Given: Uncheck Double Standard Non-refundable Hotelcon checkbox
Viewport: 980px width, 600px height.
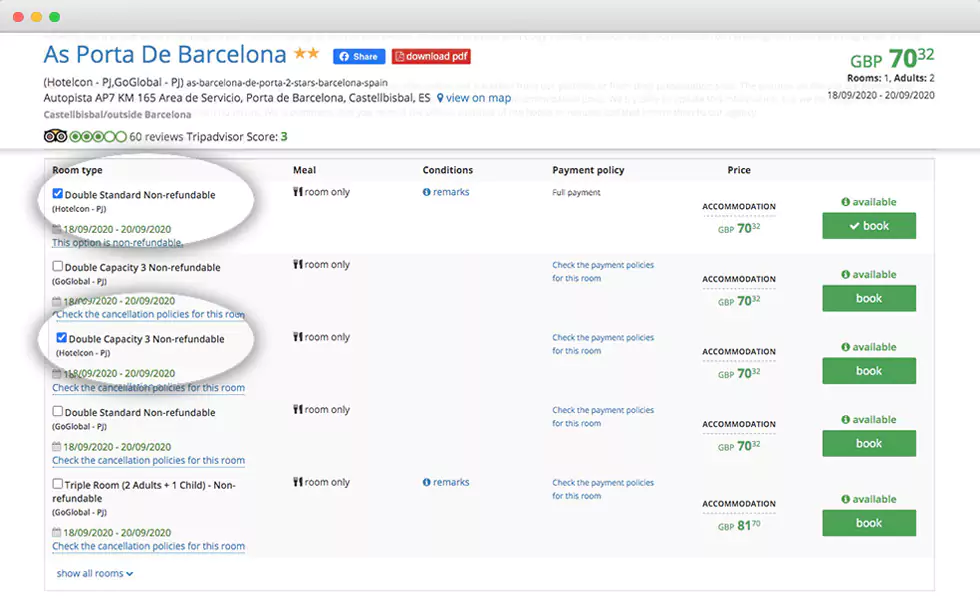Looking at the screenshot, I should [58, 194].
